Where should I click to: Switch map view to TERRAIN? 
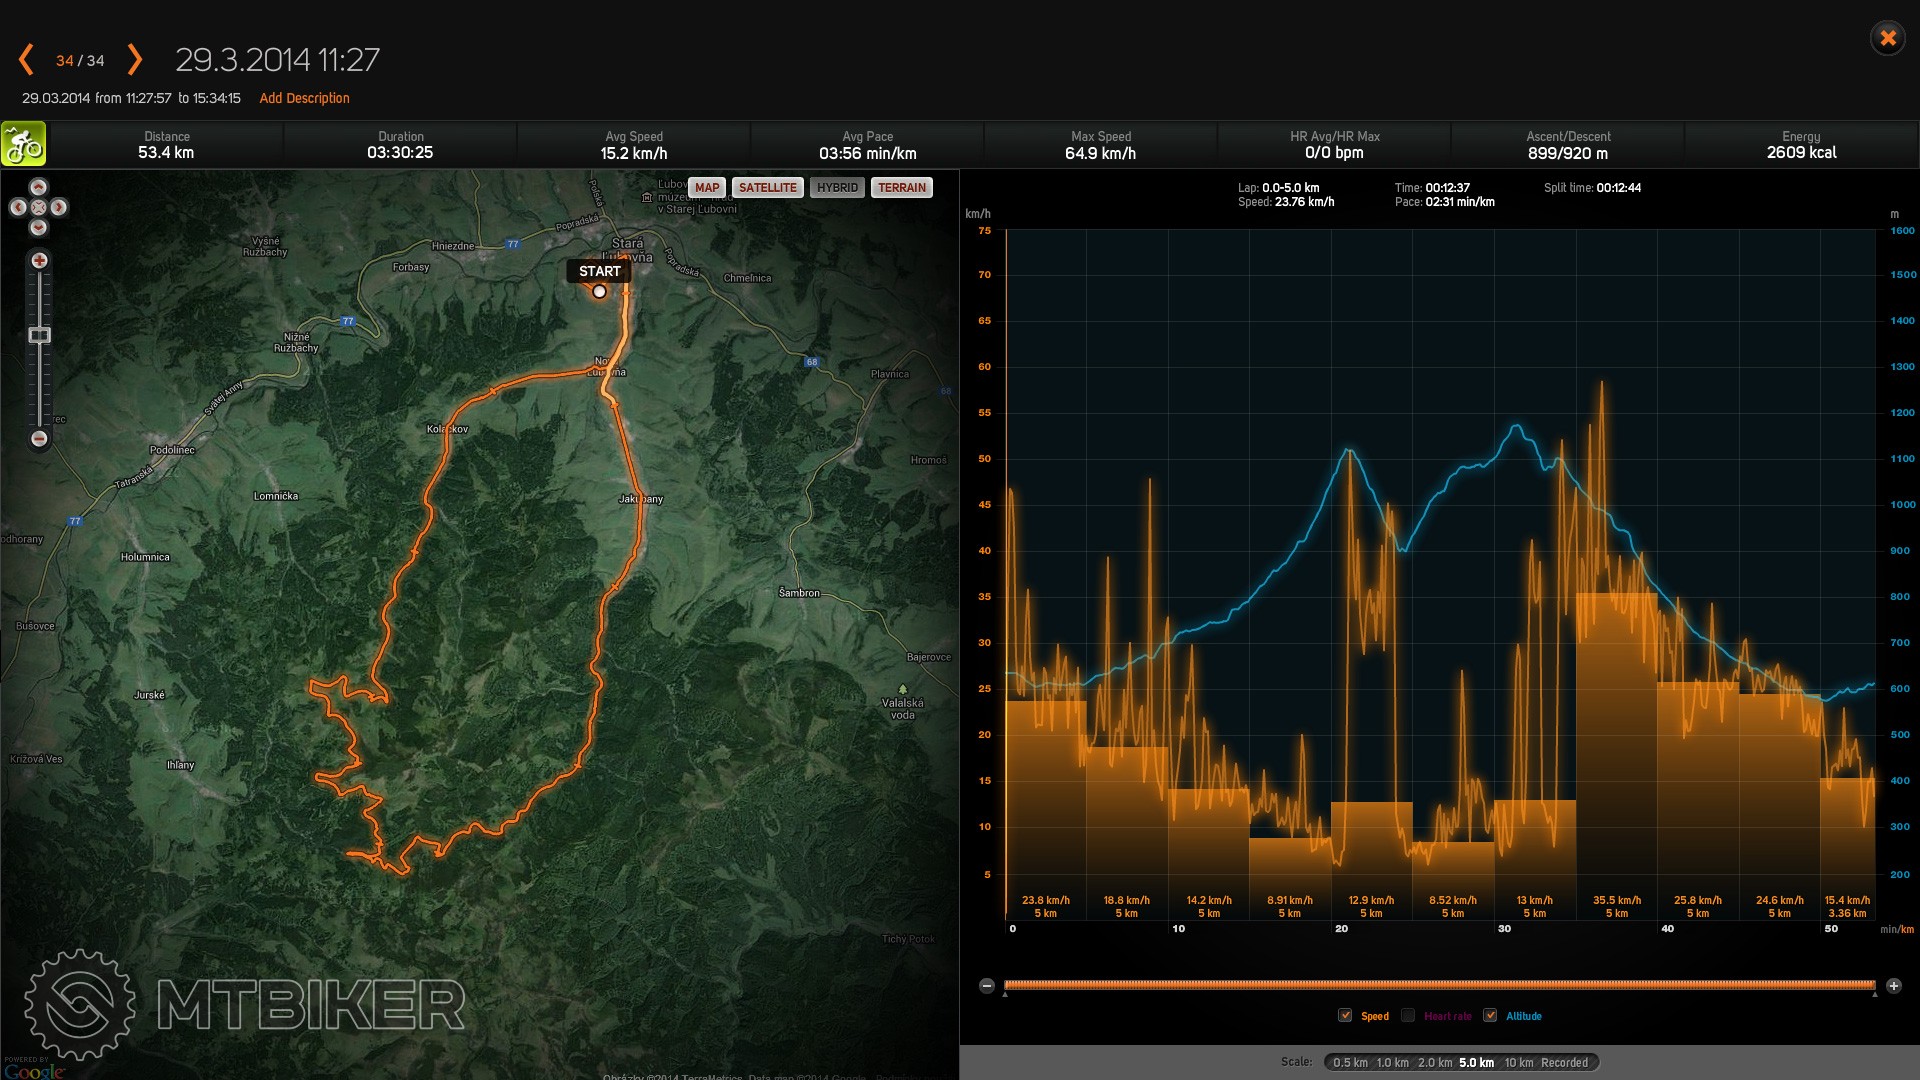[901, 188]
